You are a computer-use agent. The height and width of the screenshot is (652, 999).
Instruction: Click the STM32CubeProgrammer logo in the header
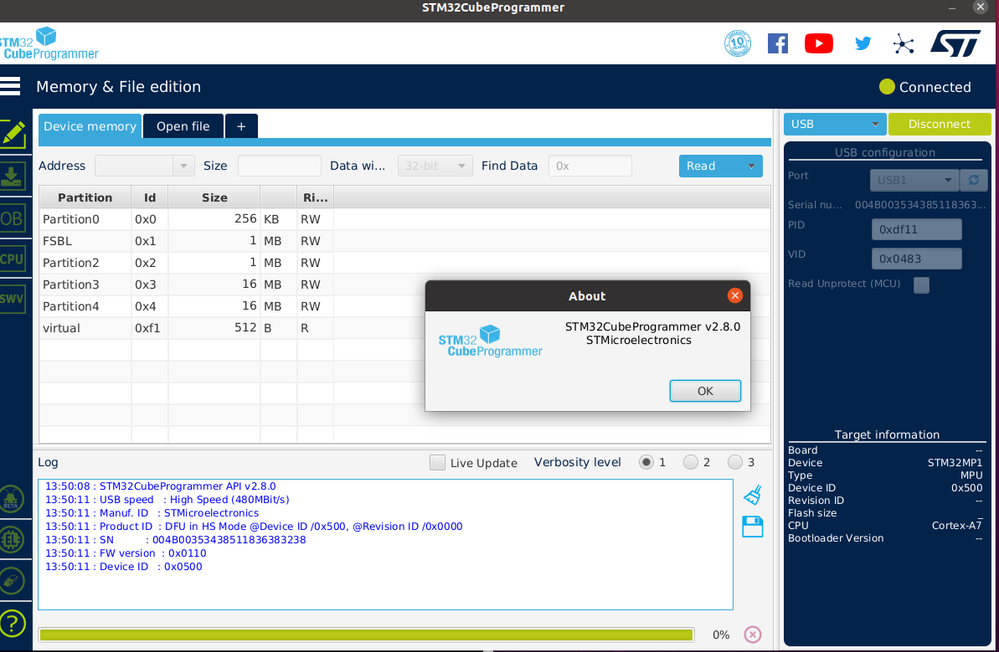[50, 43]
